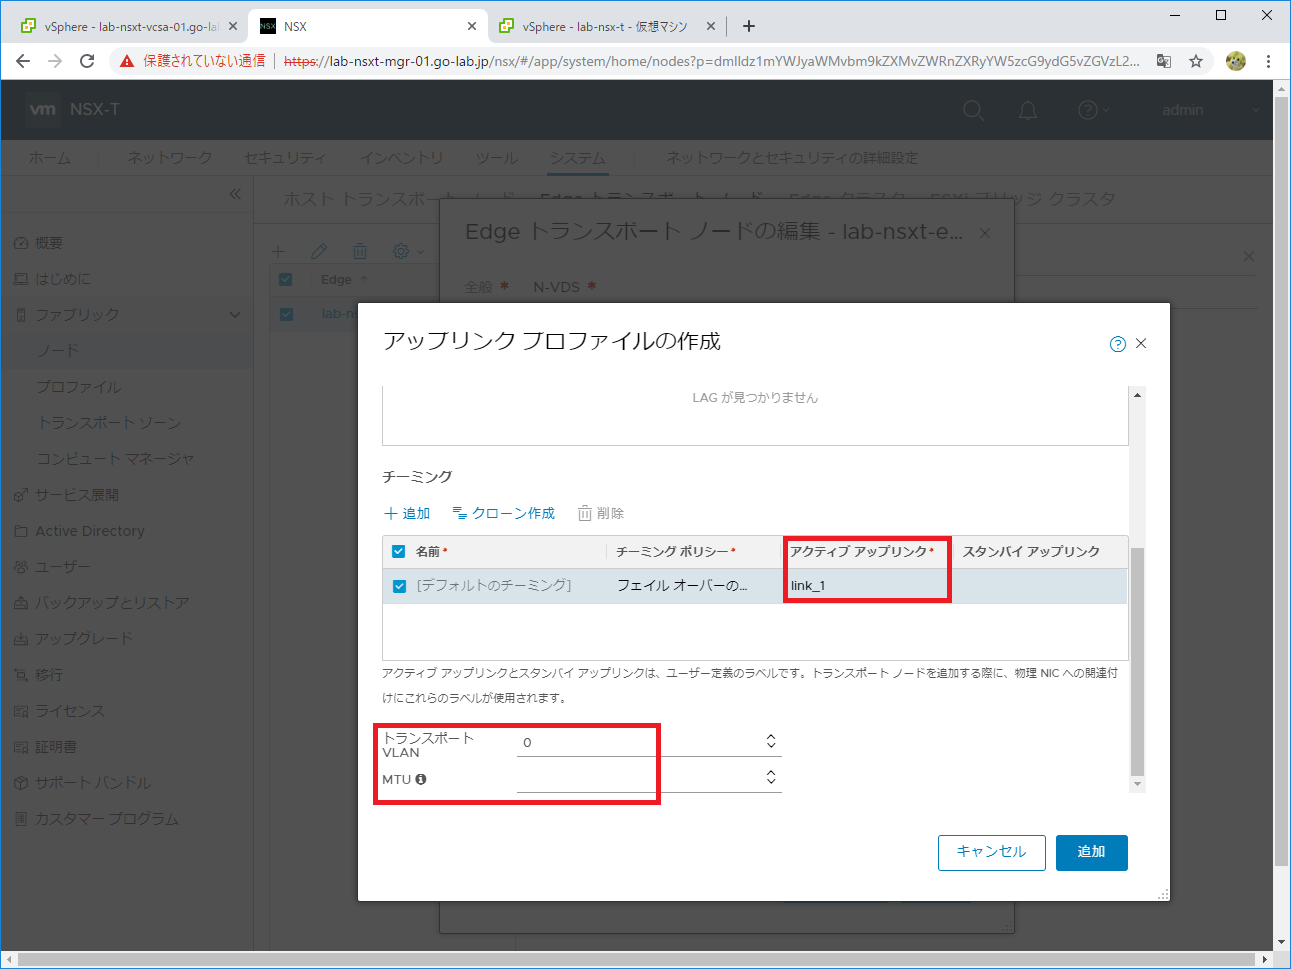Open the advanced networking and security menu
This screenshot has width=1291, height=969.
[792, 158]
